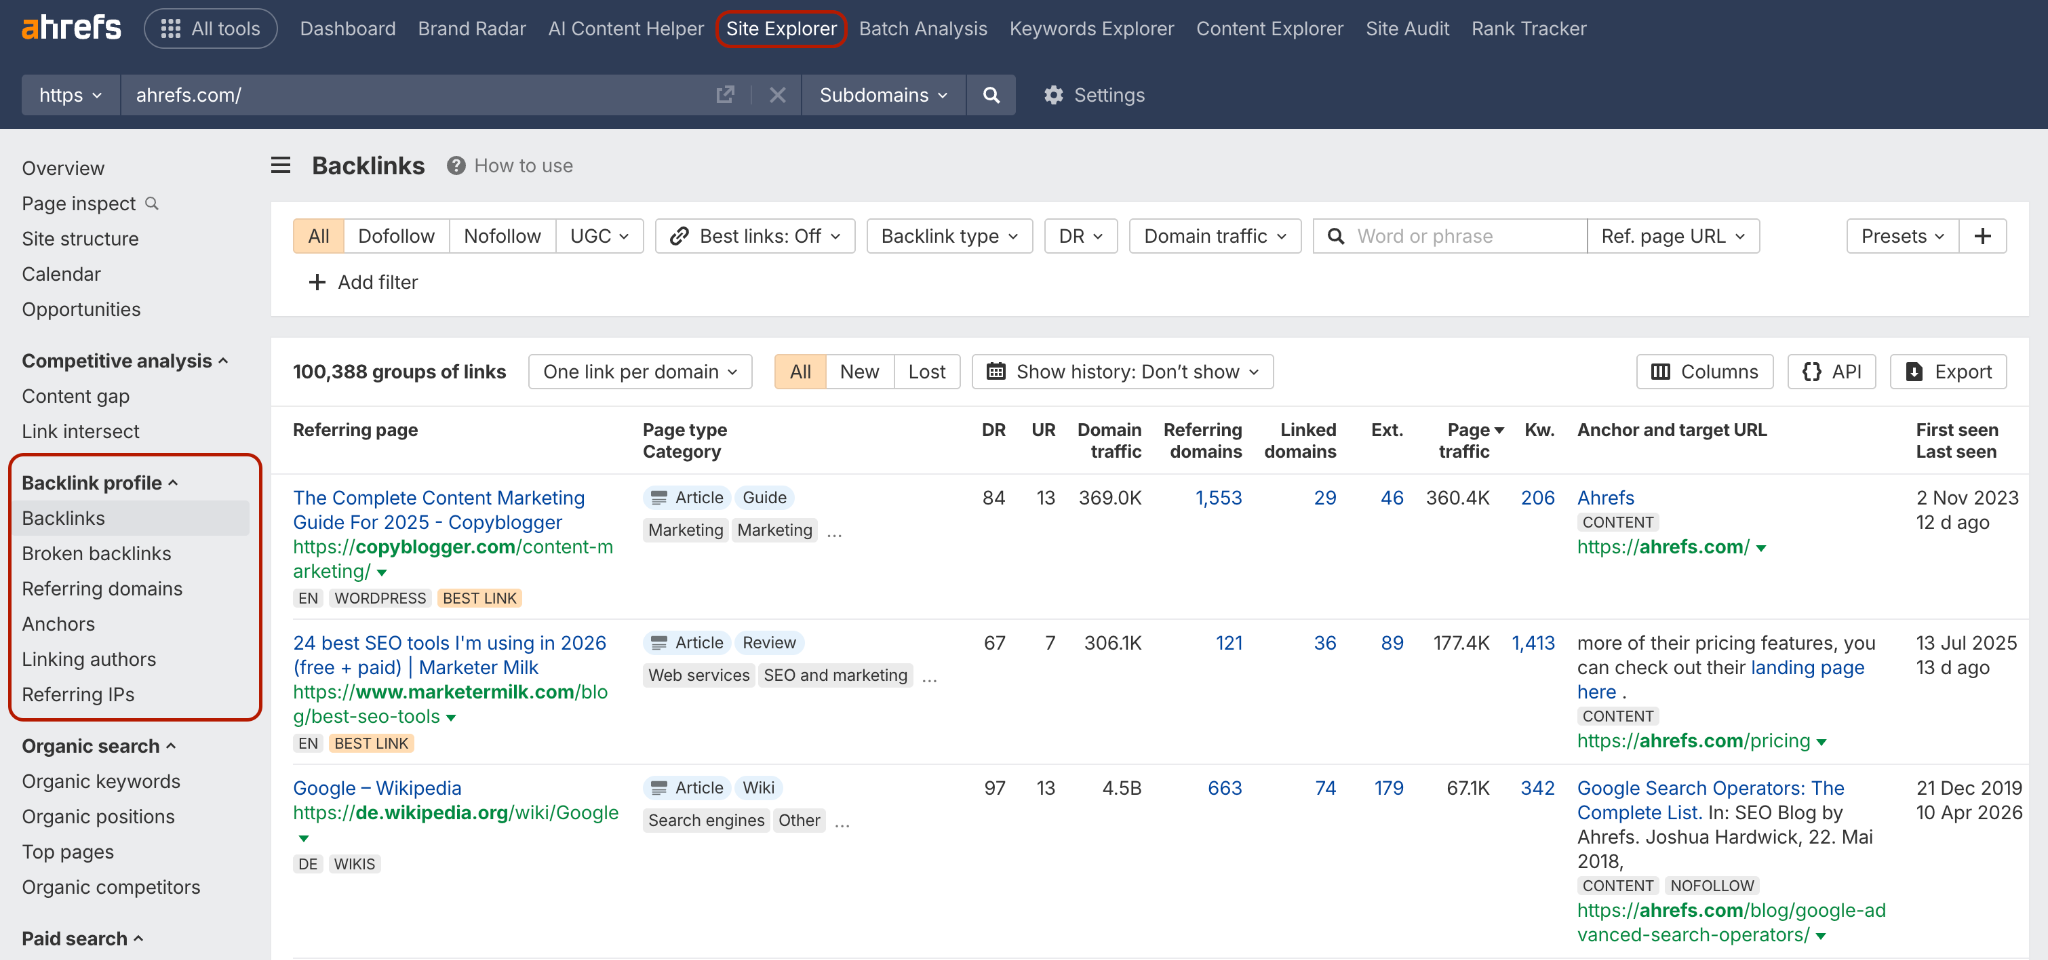Open the Subdomains mode dropdown
Image resolution: width=2048 pixels, height=960 pixels.
pyautogui.click(x=883, y=95)
